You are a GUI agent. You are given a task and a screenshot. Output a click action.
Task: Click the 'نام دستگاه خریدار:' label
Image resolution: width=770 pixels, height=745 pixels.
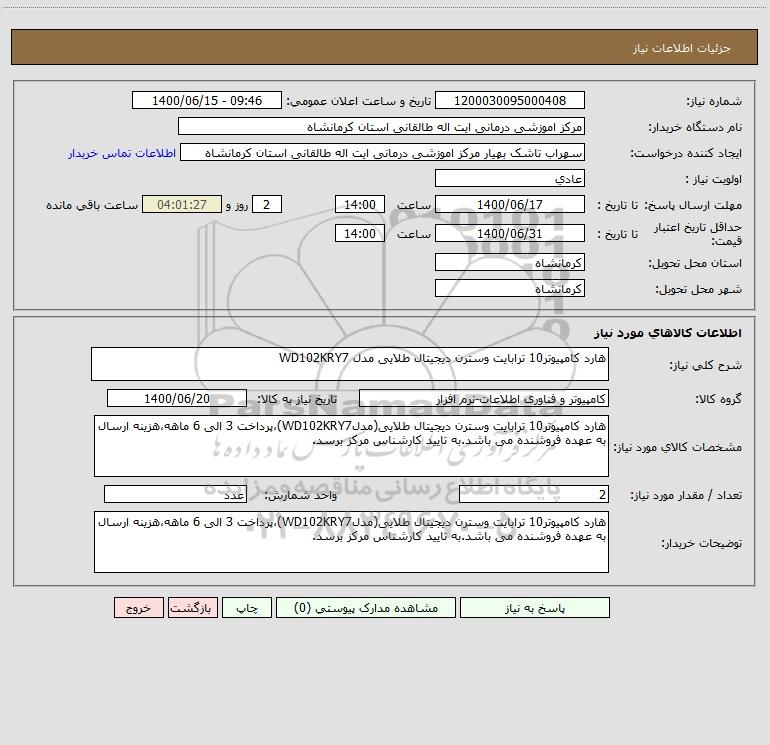pos(695,127)
